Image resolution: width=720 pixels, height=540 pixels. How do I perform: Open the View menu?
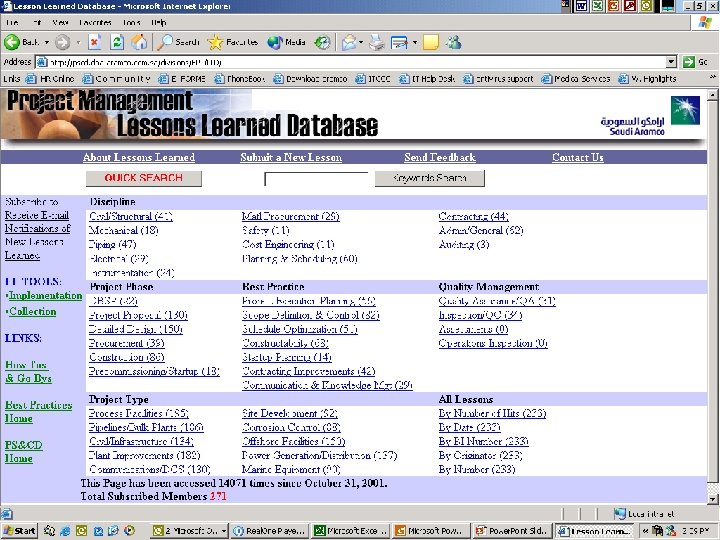[60, 22]
